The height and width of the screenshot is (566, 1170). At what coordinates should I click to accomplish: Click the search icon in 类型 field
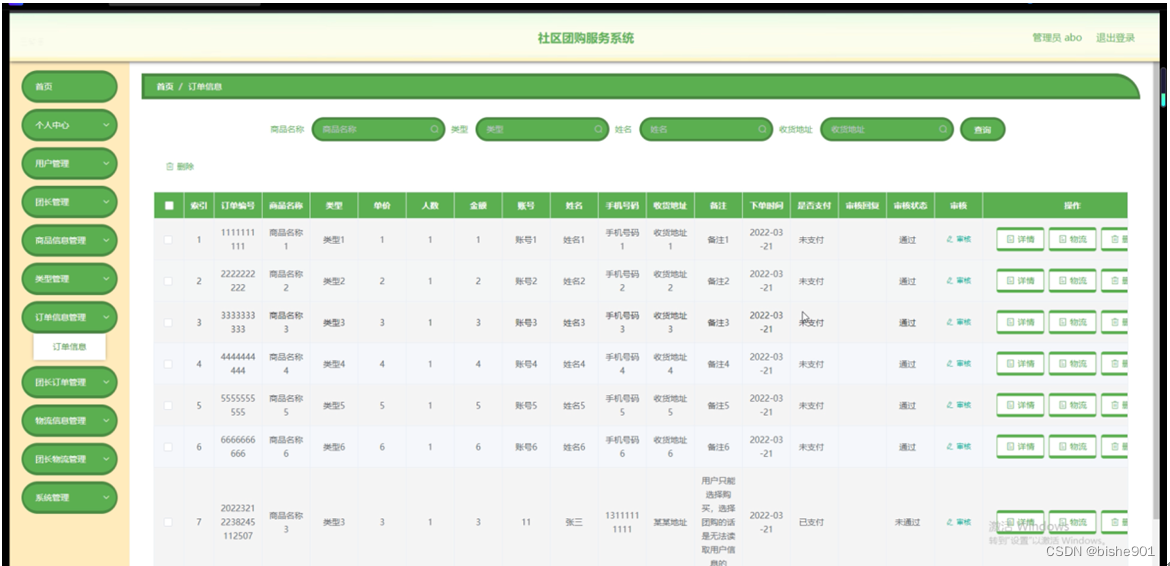coord(598,129)
